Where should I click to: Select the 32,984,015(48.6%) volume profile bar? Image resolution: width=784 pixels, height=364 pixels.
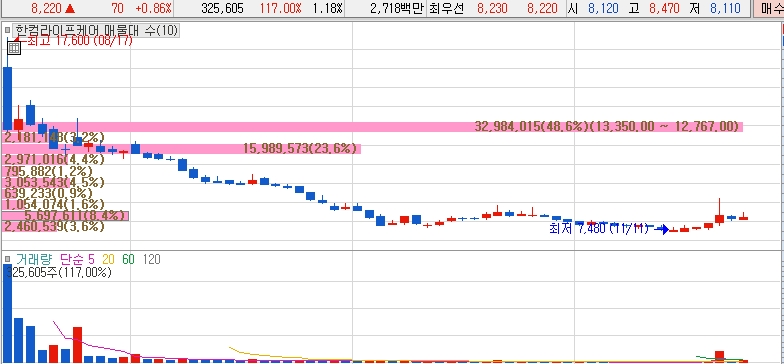tap(373, 126)
